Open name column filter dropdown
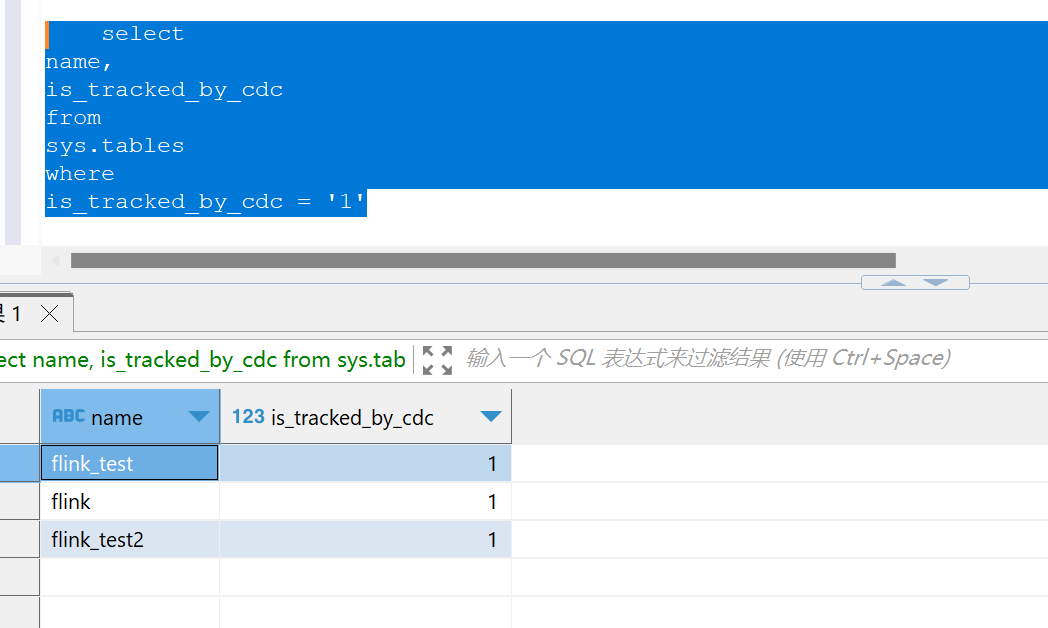This screenshot has height=628, width=1048. [x=199, y=417]
